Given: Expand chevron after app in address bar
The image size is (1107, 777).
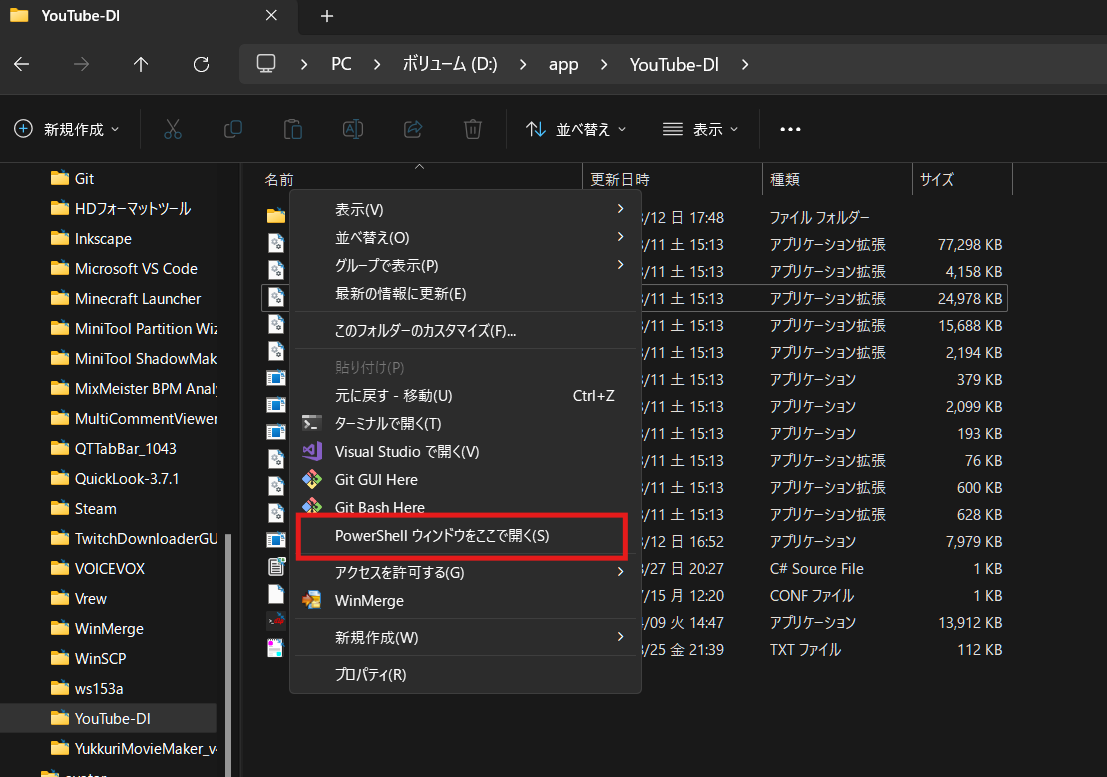Looking at the screenshot, I should click(x=604, y=64).
